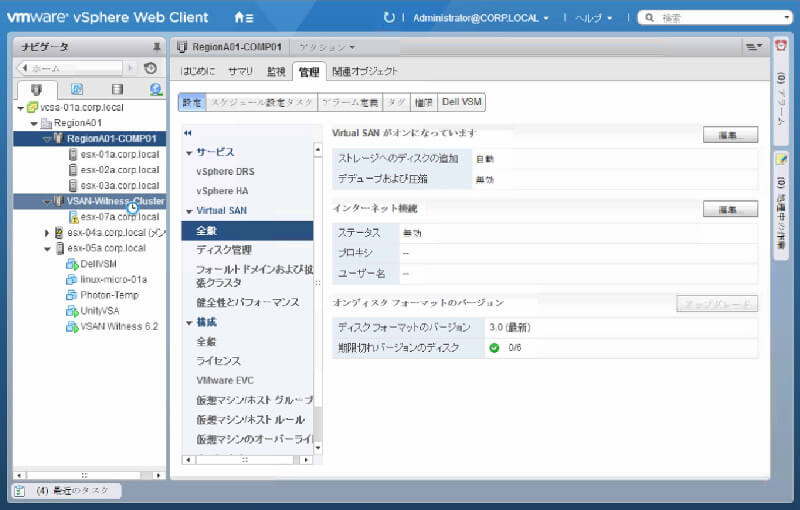The image size is (800, 510).
Task: Open the Help (ヘルプ) dropdown
Action: (594, 18)
